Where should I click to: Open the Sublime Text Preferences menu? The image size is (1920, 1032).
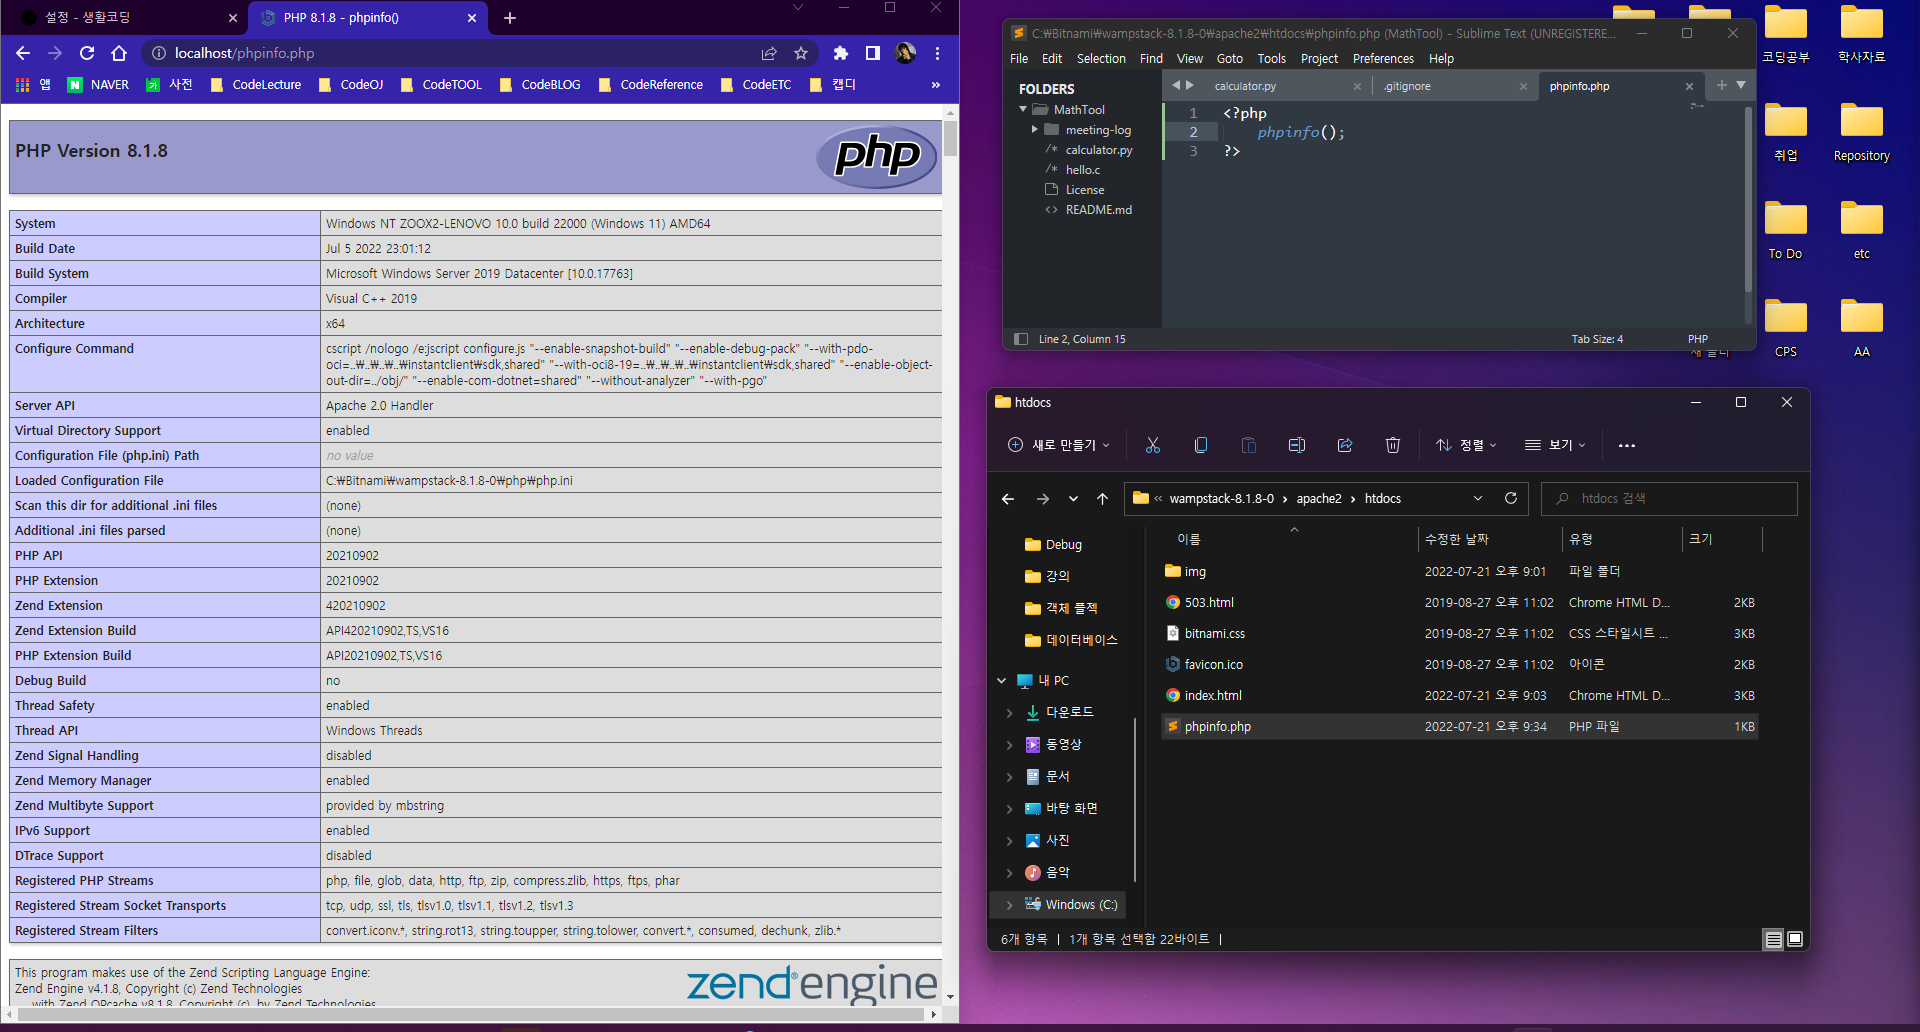point(1383,59)
